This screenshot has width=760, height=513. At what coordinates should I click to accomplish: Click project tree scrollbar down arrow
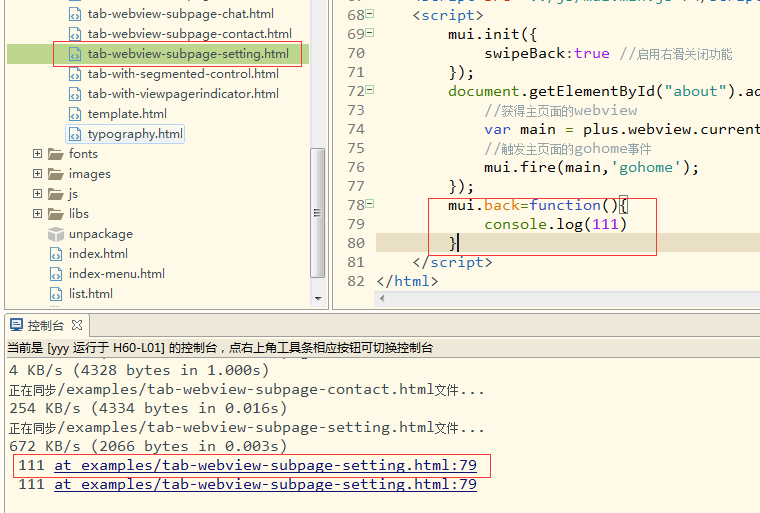click(318, 299)
